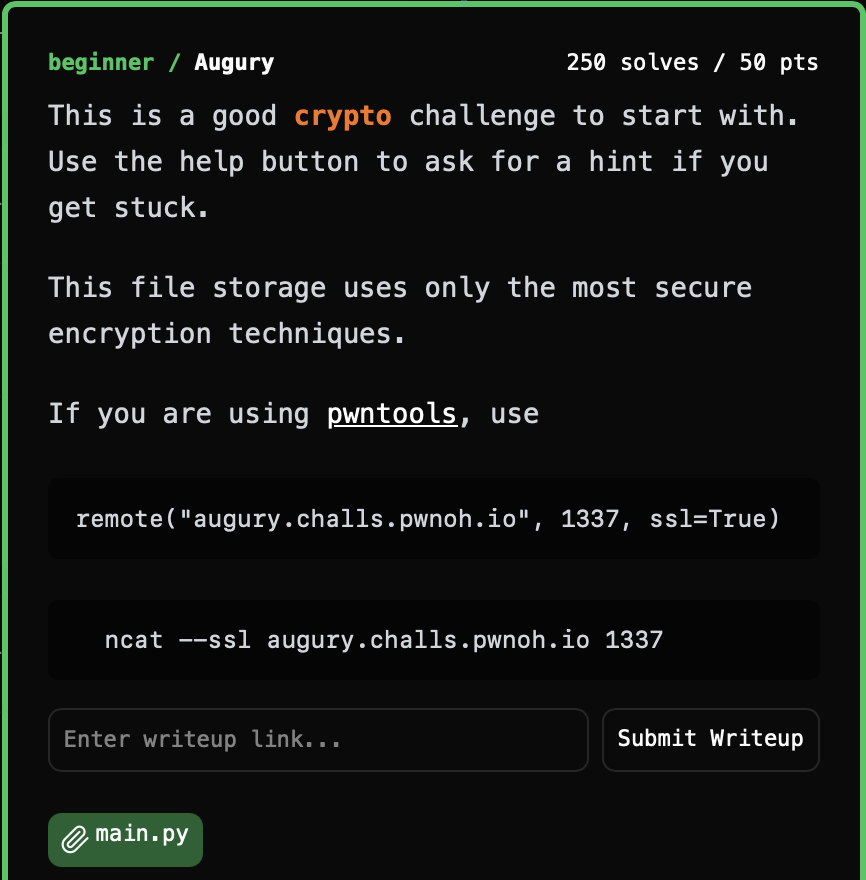
Task: Click the hostname inside the remote() snippet
Action: [358, 519]
